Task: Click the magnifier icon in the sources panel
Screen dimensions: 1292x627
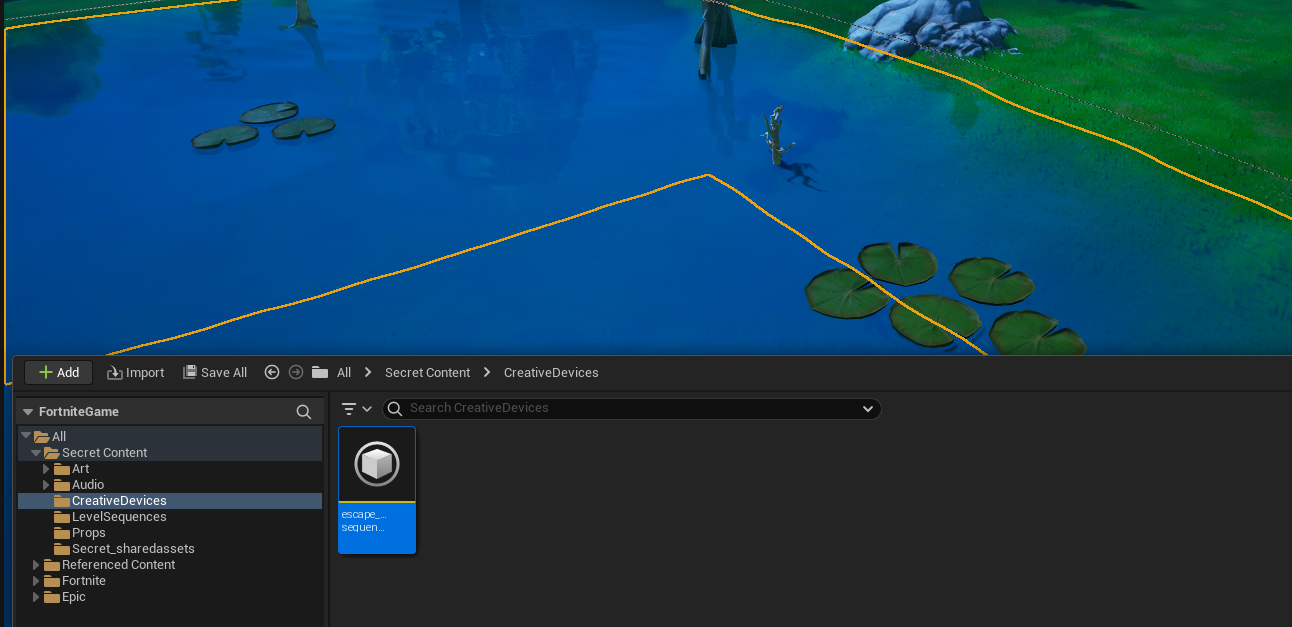Action: tap(303, 411)
